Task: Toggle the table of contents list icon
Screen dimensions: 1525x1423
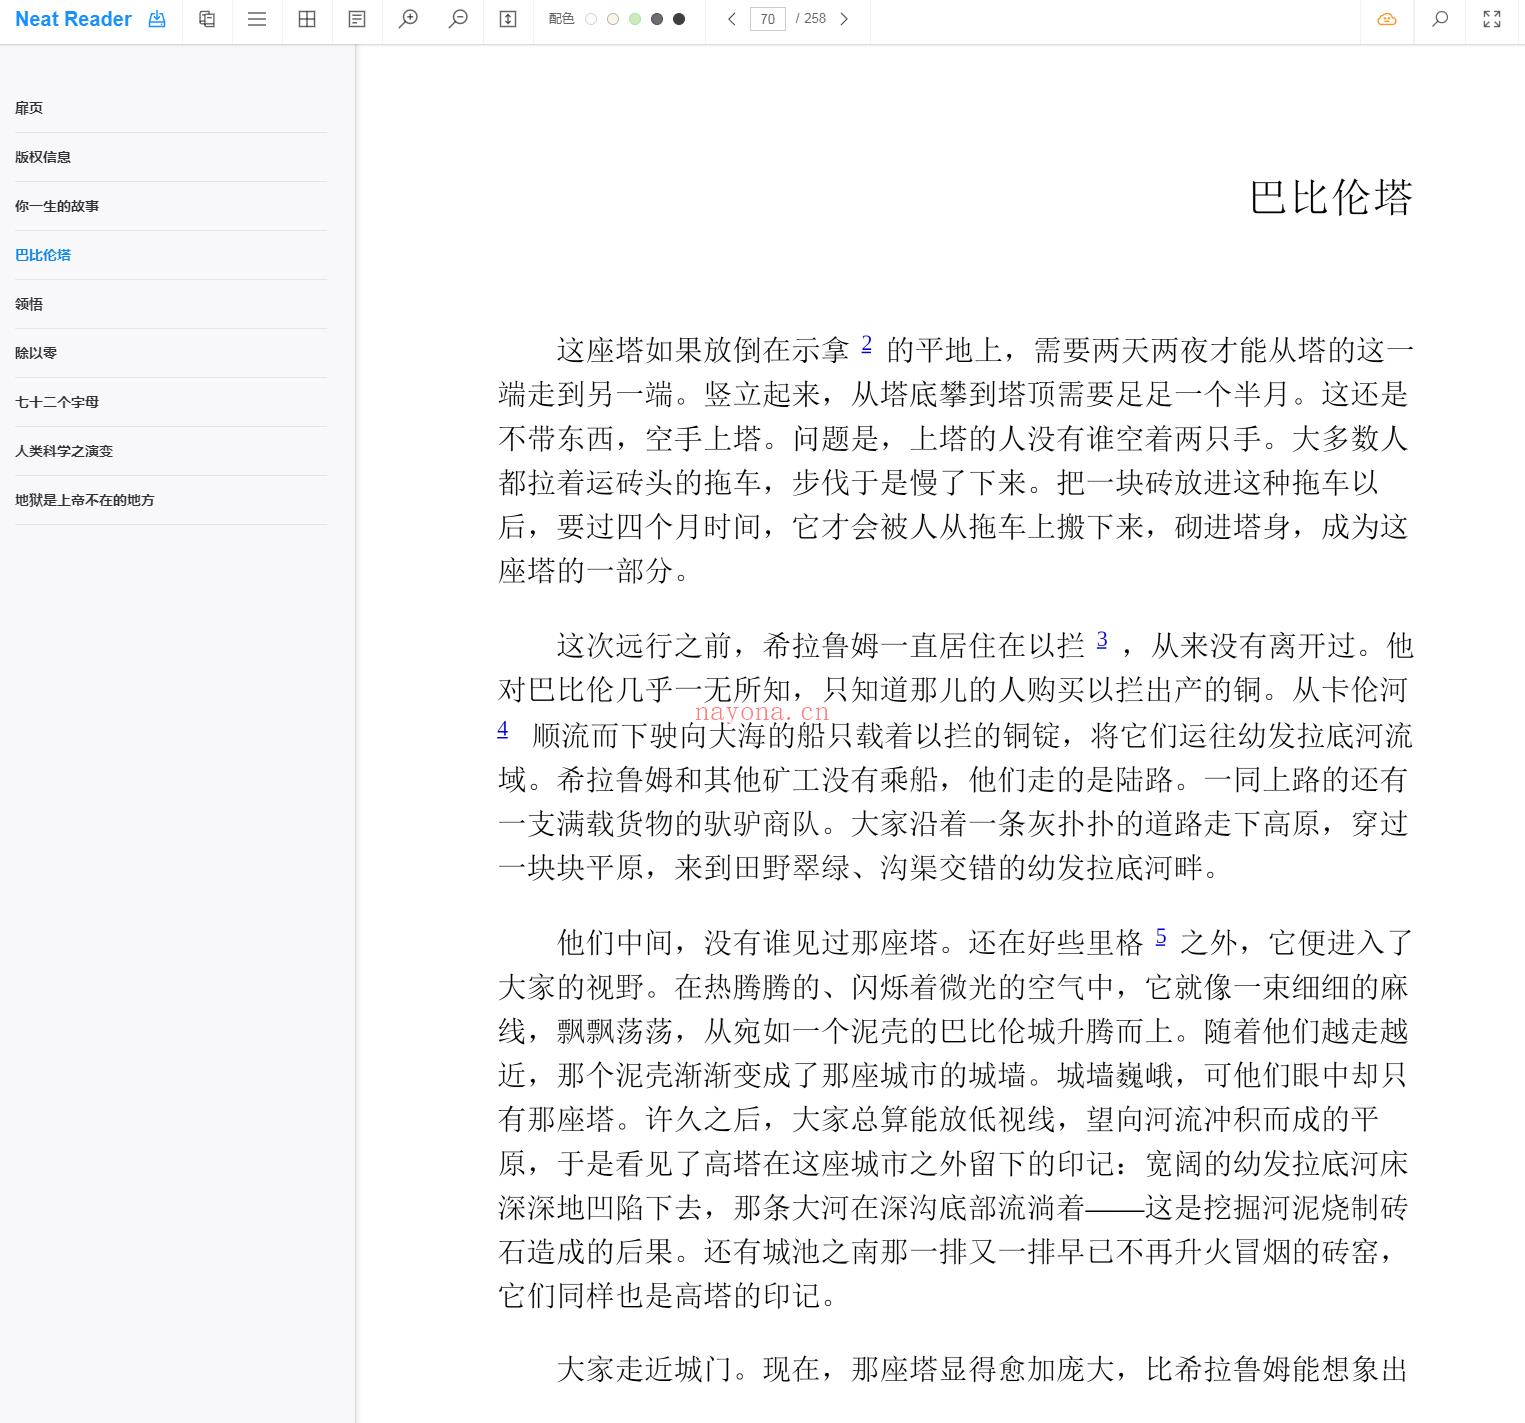Action: coord(257,19)
